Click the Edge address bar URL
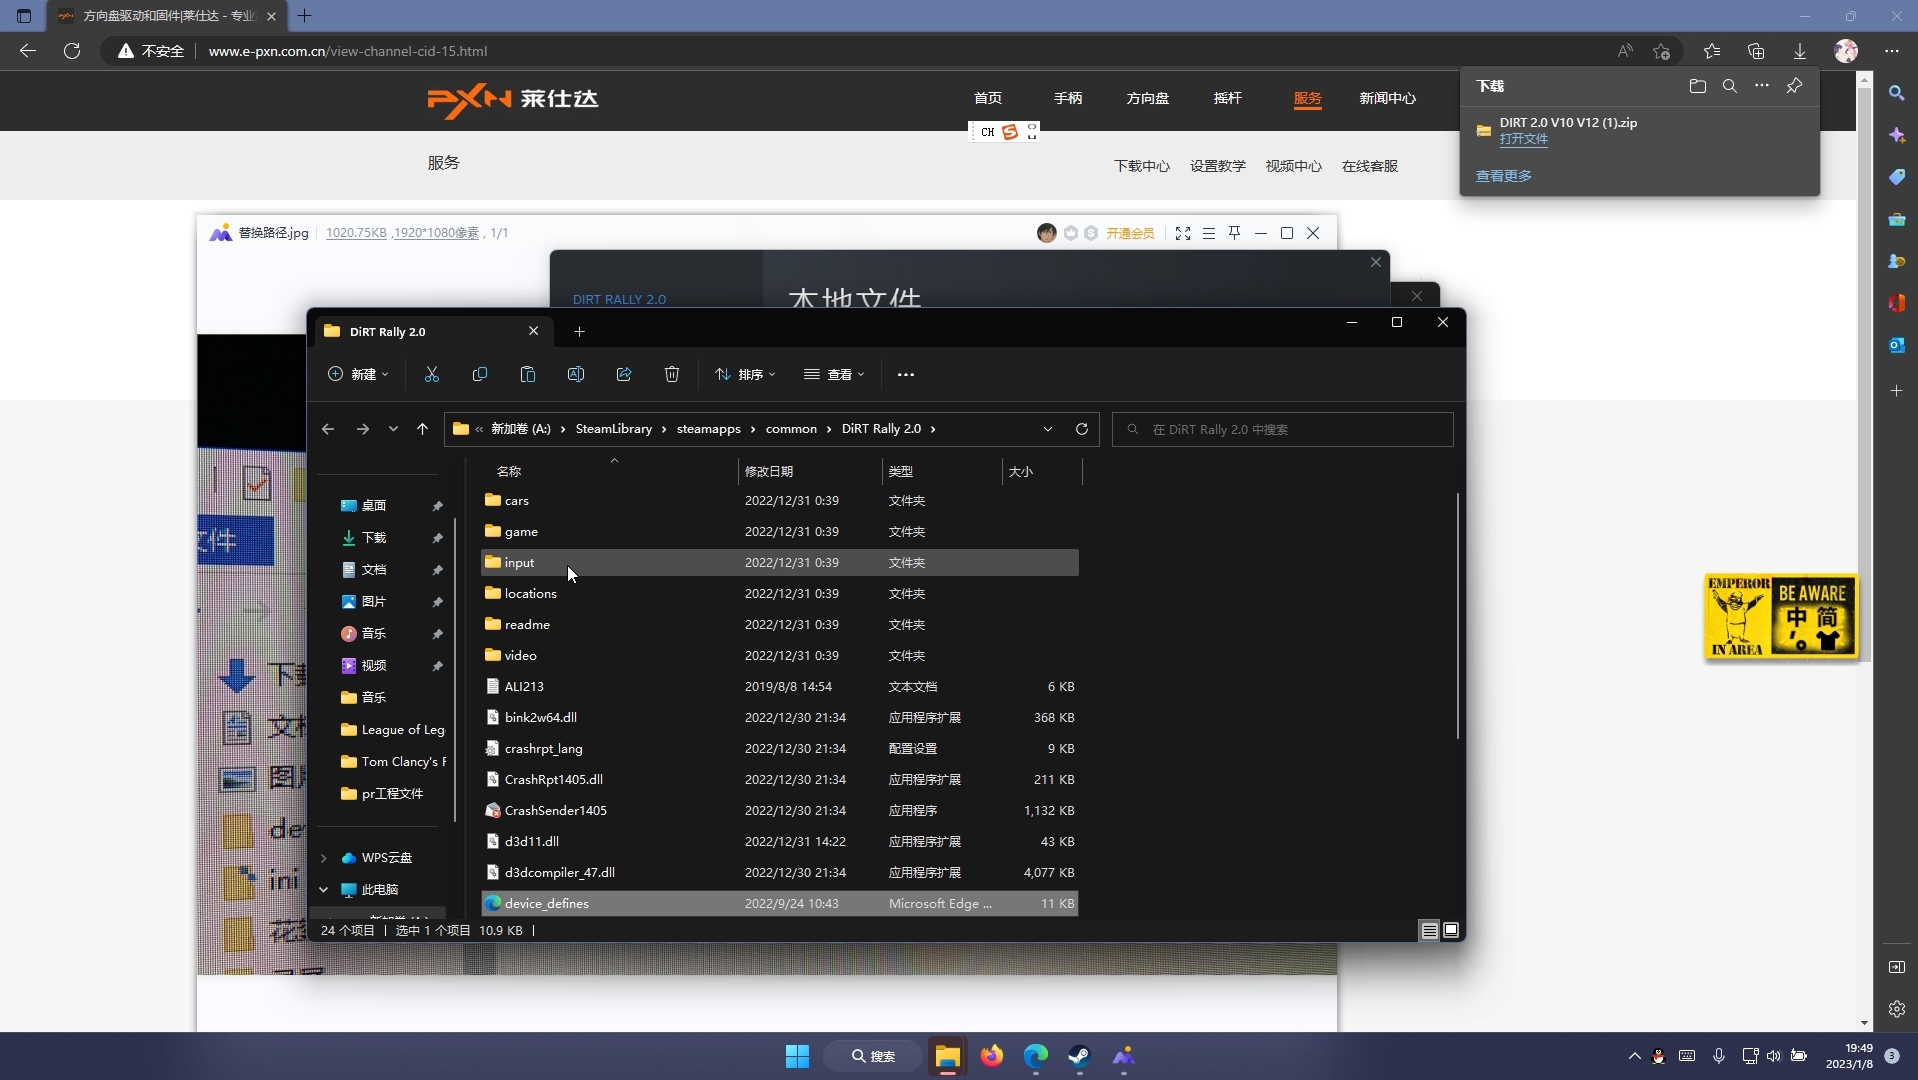The image size is (1918, 1080). point(348,51)
